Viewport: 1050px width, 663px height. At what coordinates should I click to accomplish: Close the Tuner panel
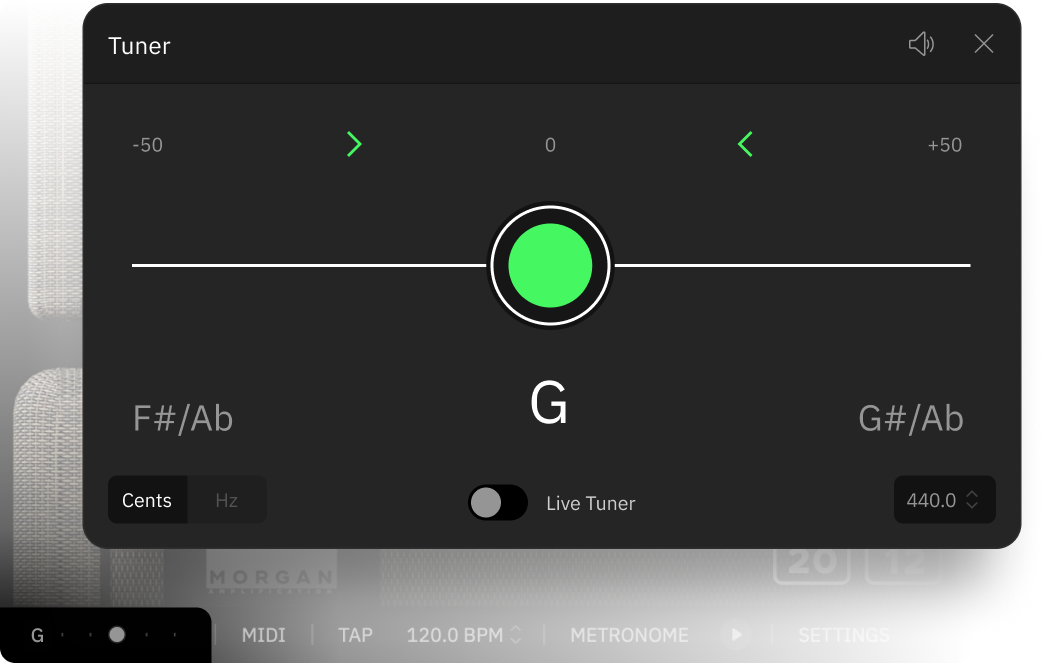click(984, 44)
